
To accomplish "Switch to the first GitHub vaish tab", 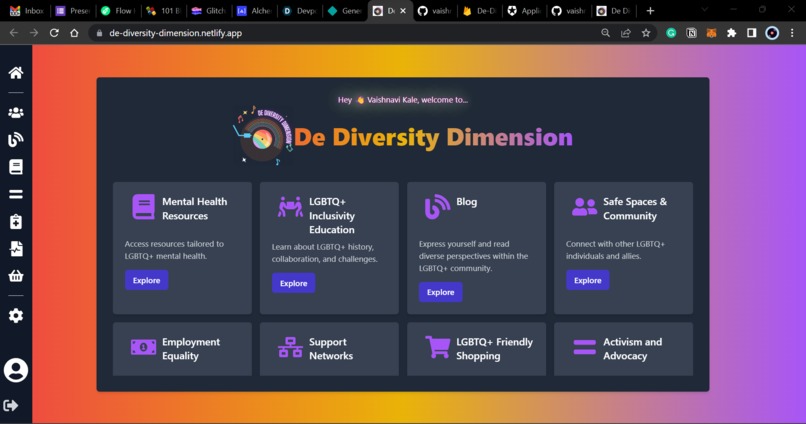I will point(436,11).
